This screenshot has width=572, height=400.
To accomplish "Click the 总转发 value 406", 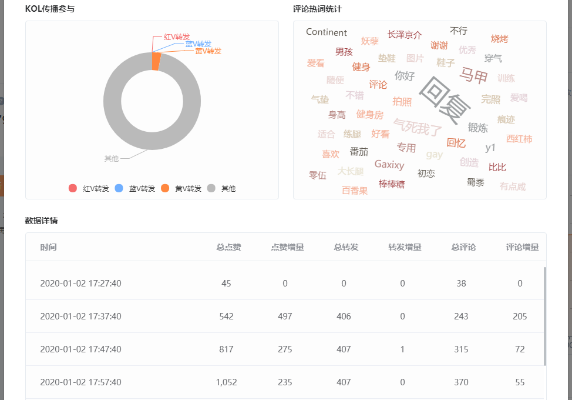I will (x=344, y=316).
